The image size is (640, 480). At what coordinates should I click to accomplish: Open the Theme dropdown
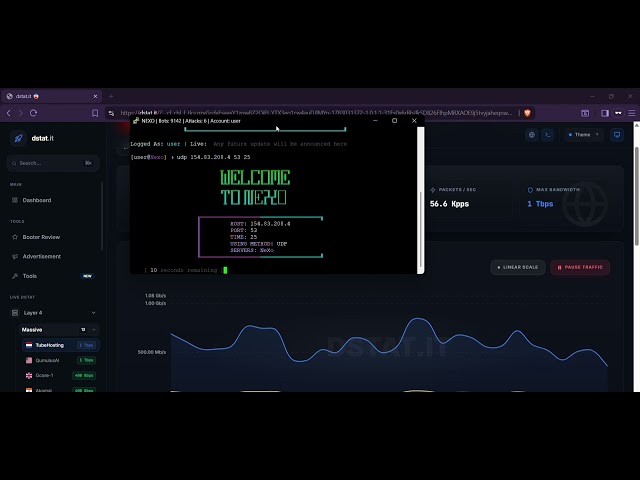[584, 135]
